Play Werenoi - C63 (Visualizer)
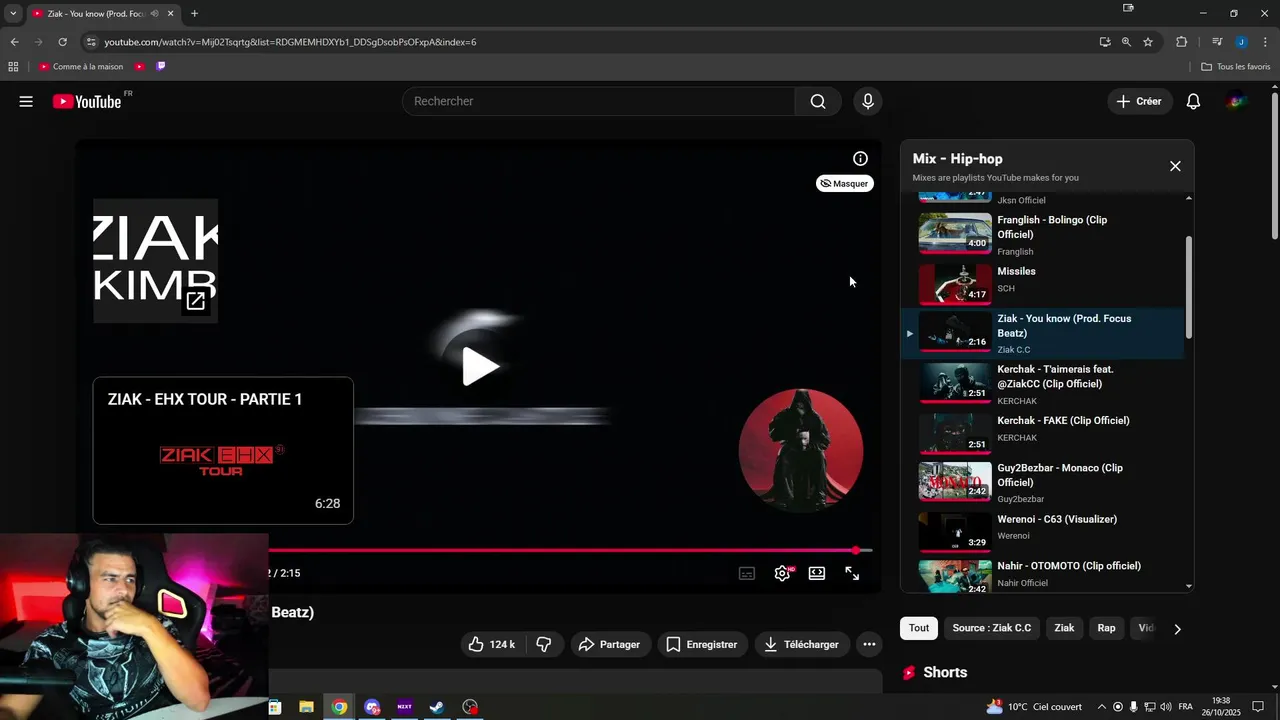This screenshot has height=720, width=1280. pos(1041,530)
